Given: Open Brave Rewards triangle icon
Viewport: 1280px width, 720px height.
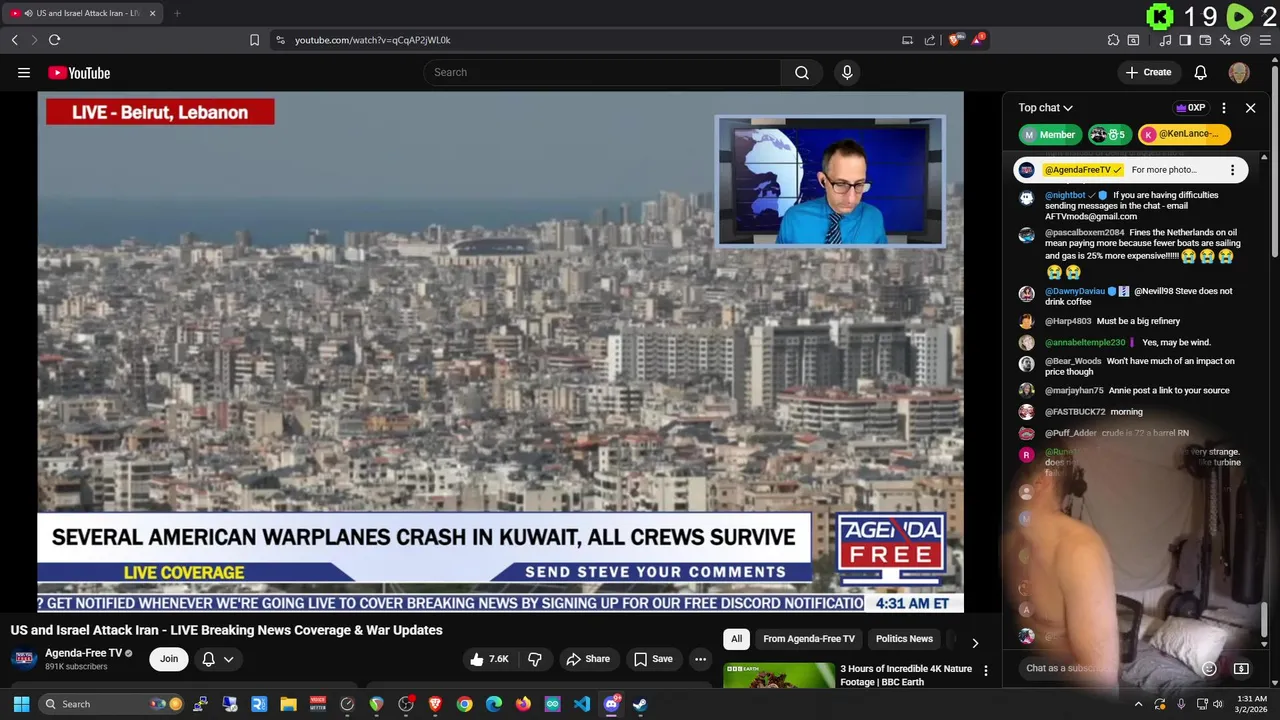Looking at the screenshot, I should pyautogui.click(x=978, y=40).
